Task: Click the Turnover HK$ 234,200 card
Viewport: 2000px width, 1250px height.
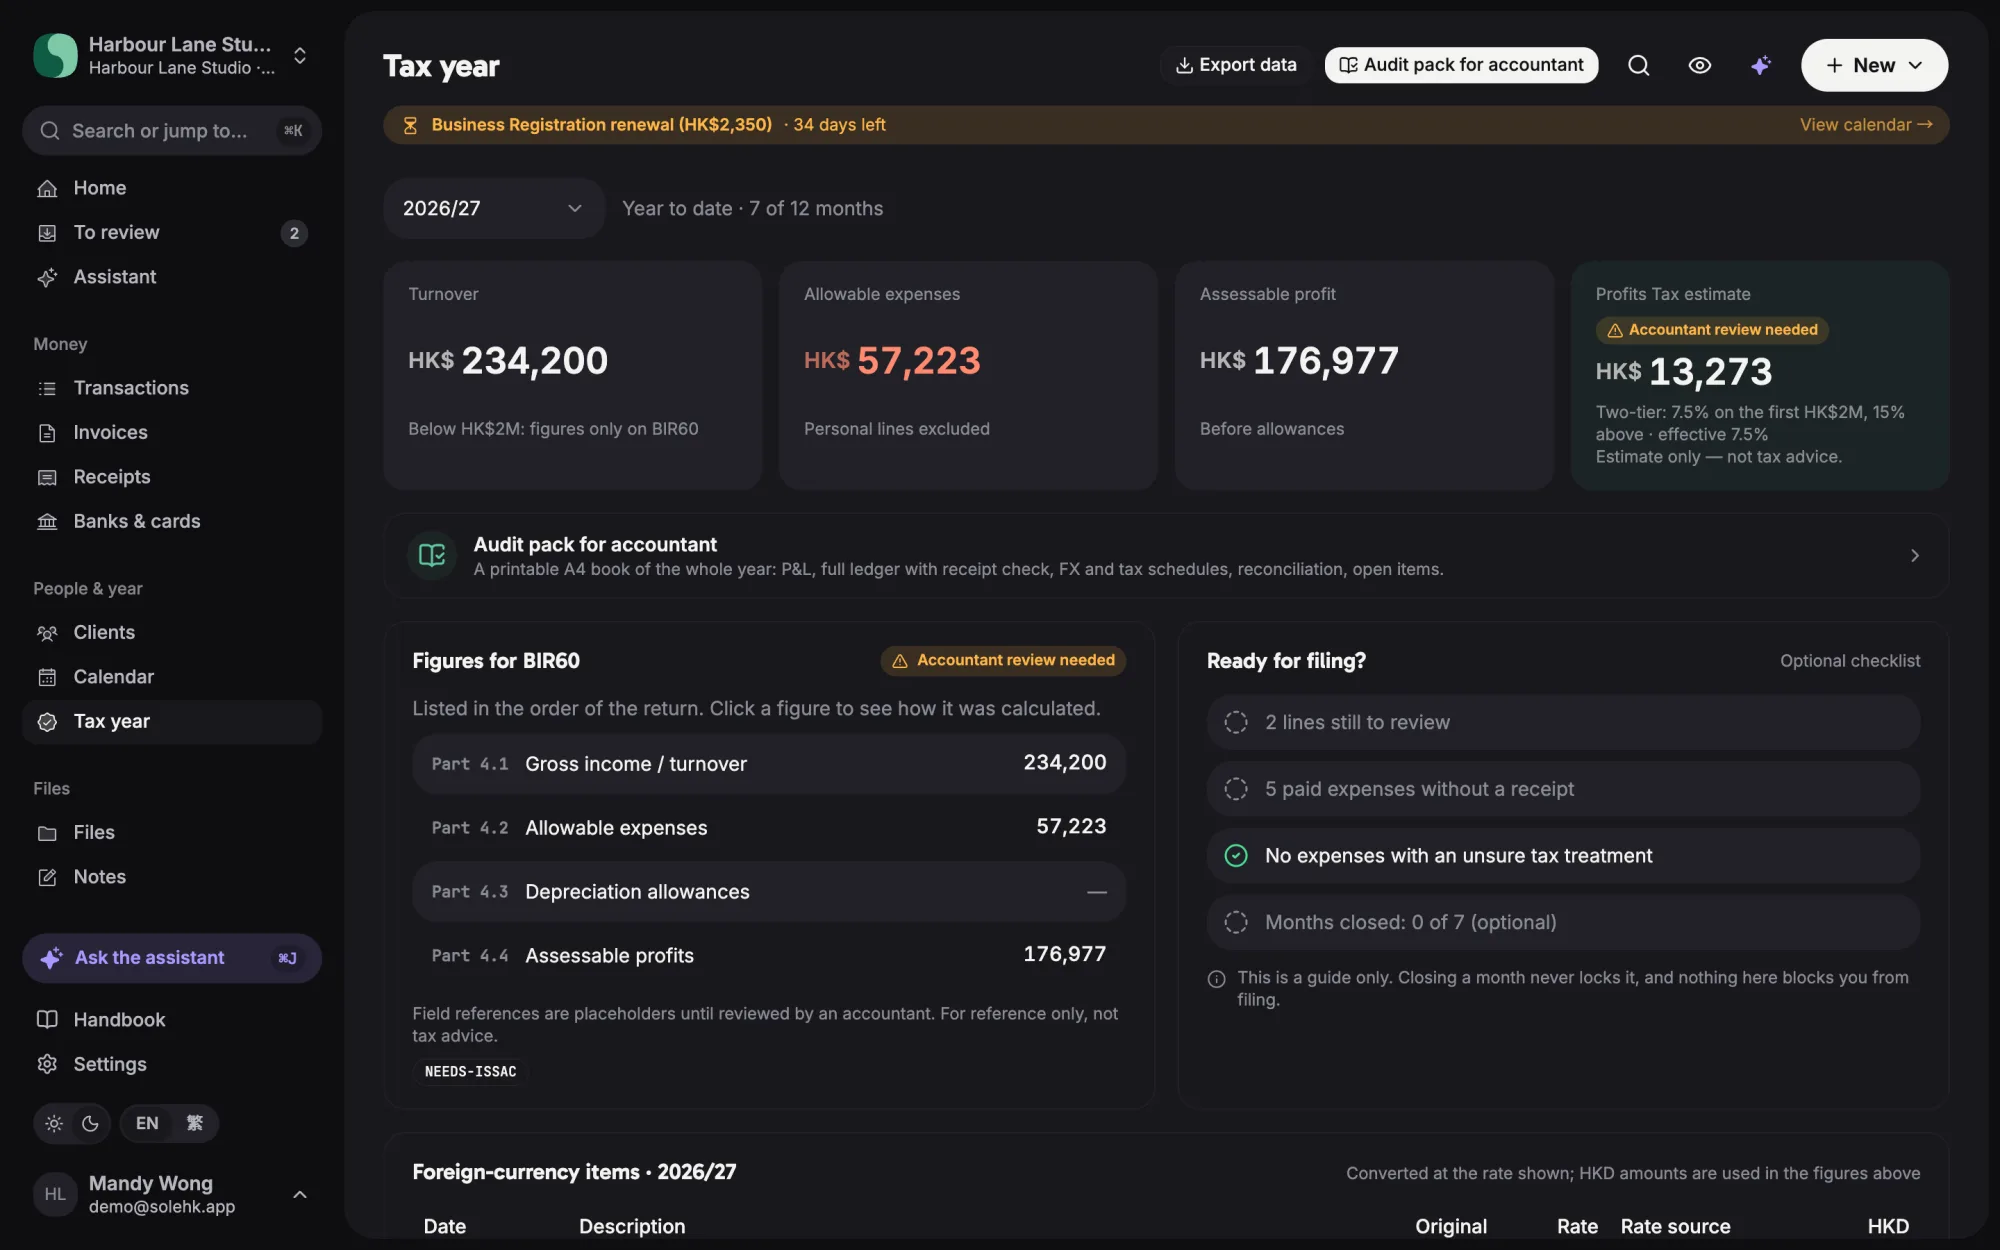Action: click(x=572, y=376)
